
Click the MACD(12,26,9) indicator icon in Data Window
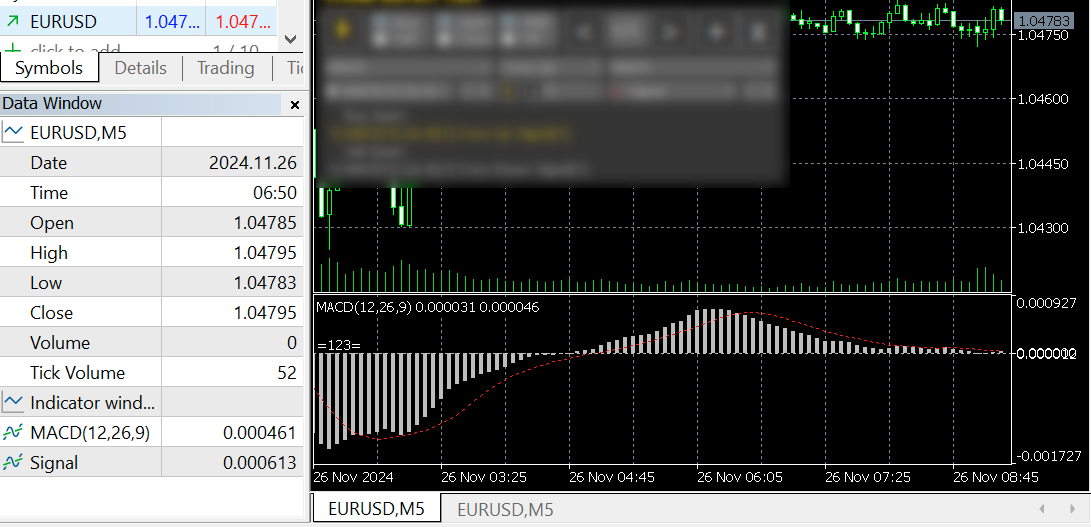(x=13, y=433)
